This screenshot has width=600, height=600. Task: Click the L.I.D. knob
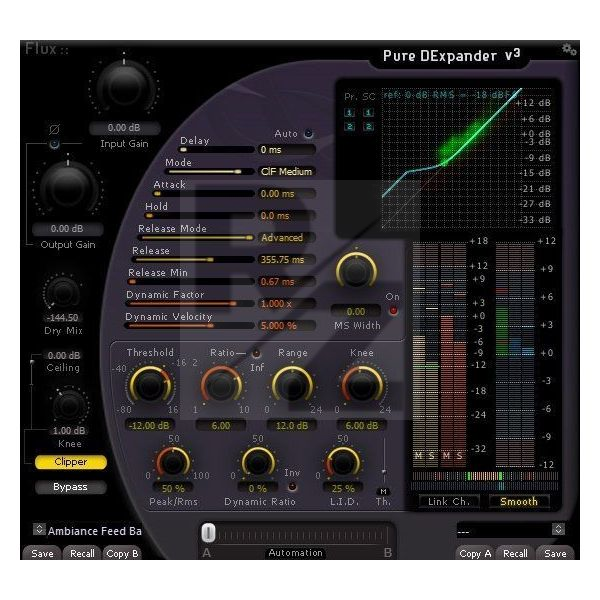pyautogui.click(x=342, y=462)
